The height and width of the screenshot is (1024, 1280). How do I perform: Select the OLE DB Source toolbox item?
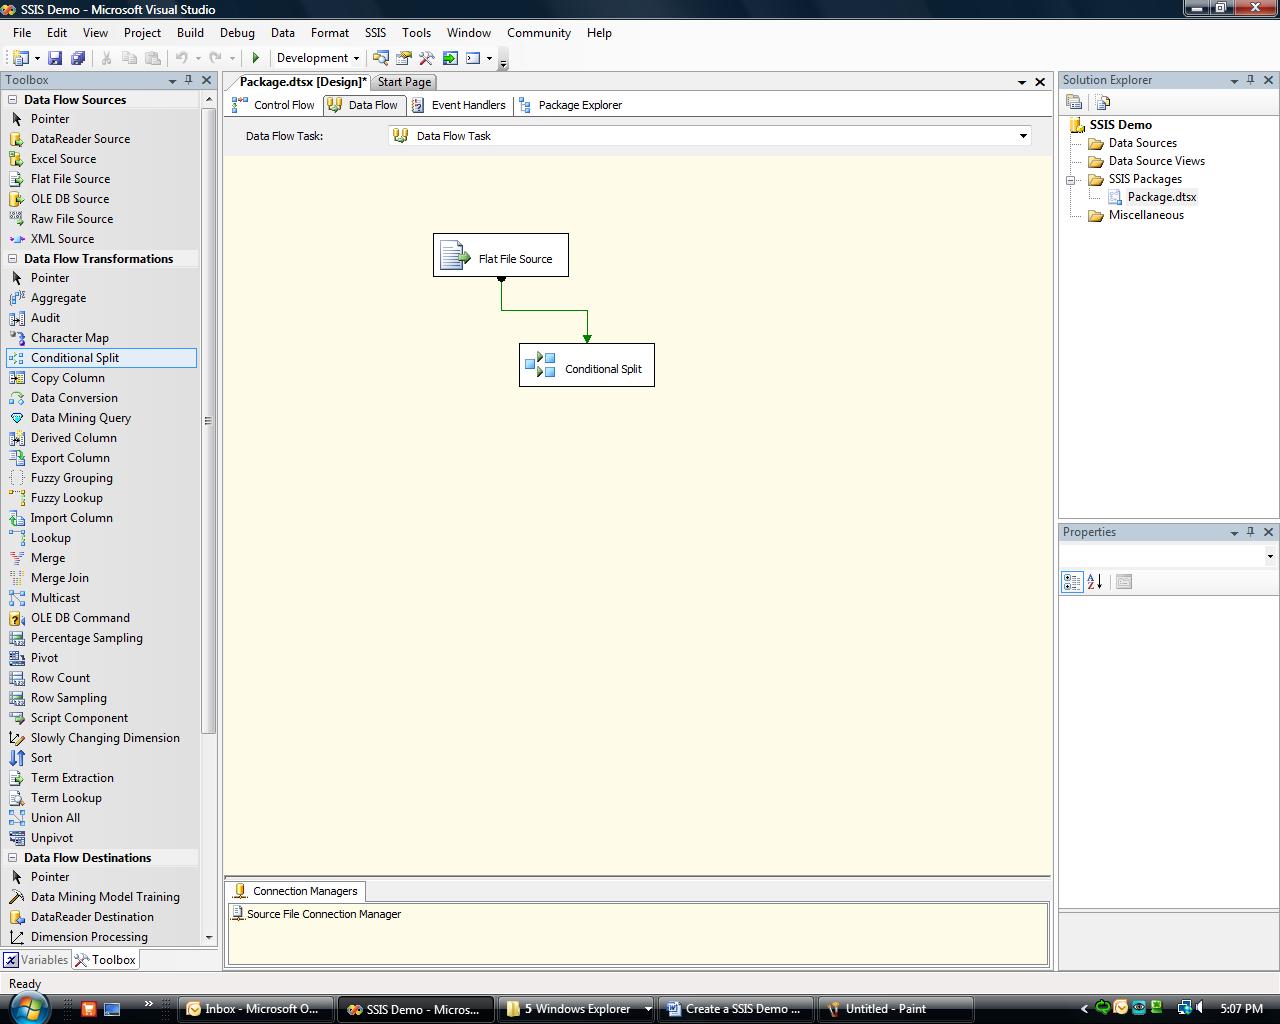click(x=69, y=199)
